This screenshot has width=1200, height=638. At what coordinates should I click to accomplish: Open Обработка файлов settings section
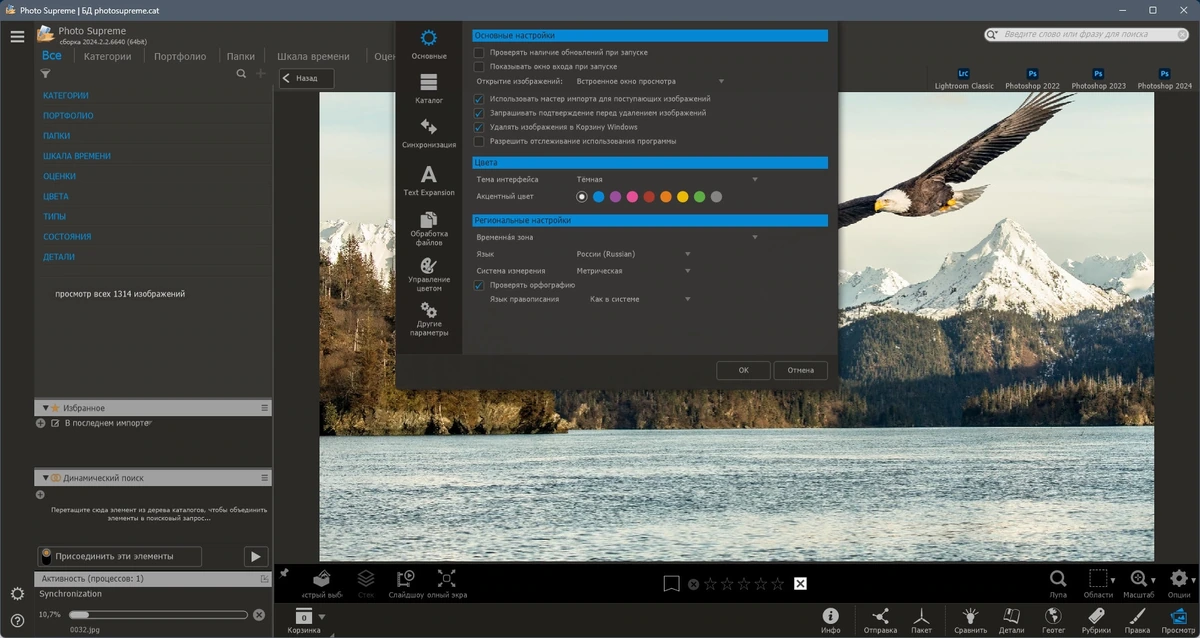pos(429,230)
